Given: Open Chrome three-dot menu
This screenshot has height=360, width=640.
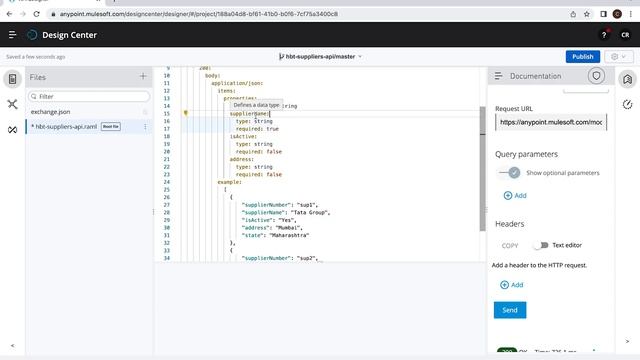Looking at the screenshot, I should [x=631, y=14].
